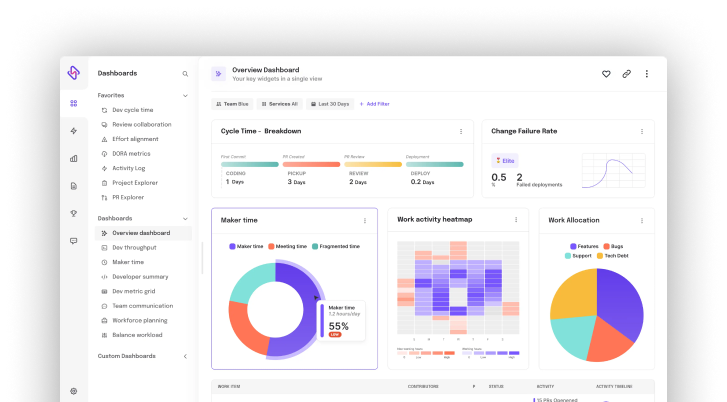This screenshot has width=727, height=402.
Task: Open the bar chart section in left rail
Action: pyautogui.click(x=73, y=158)
